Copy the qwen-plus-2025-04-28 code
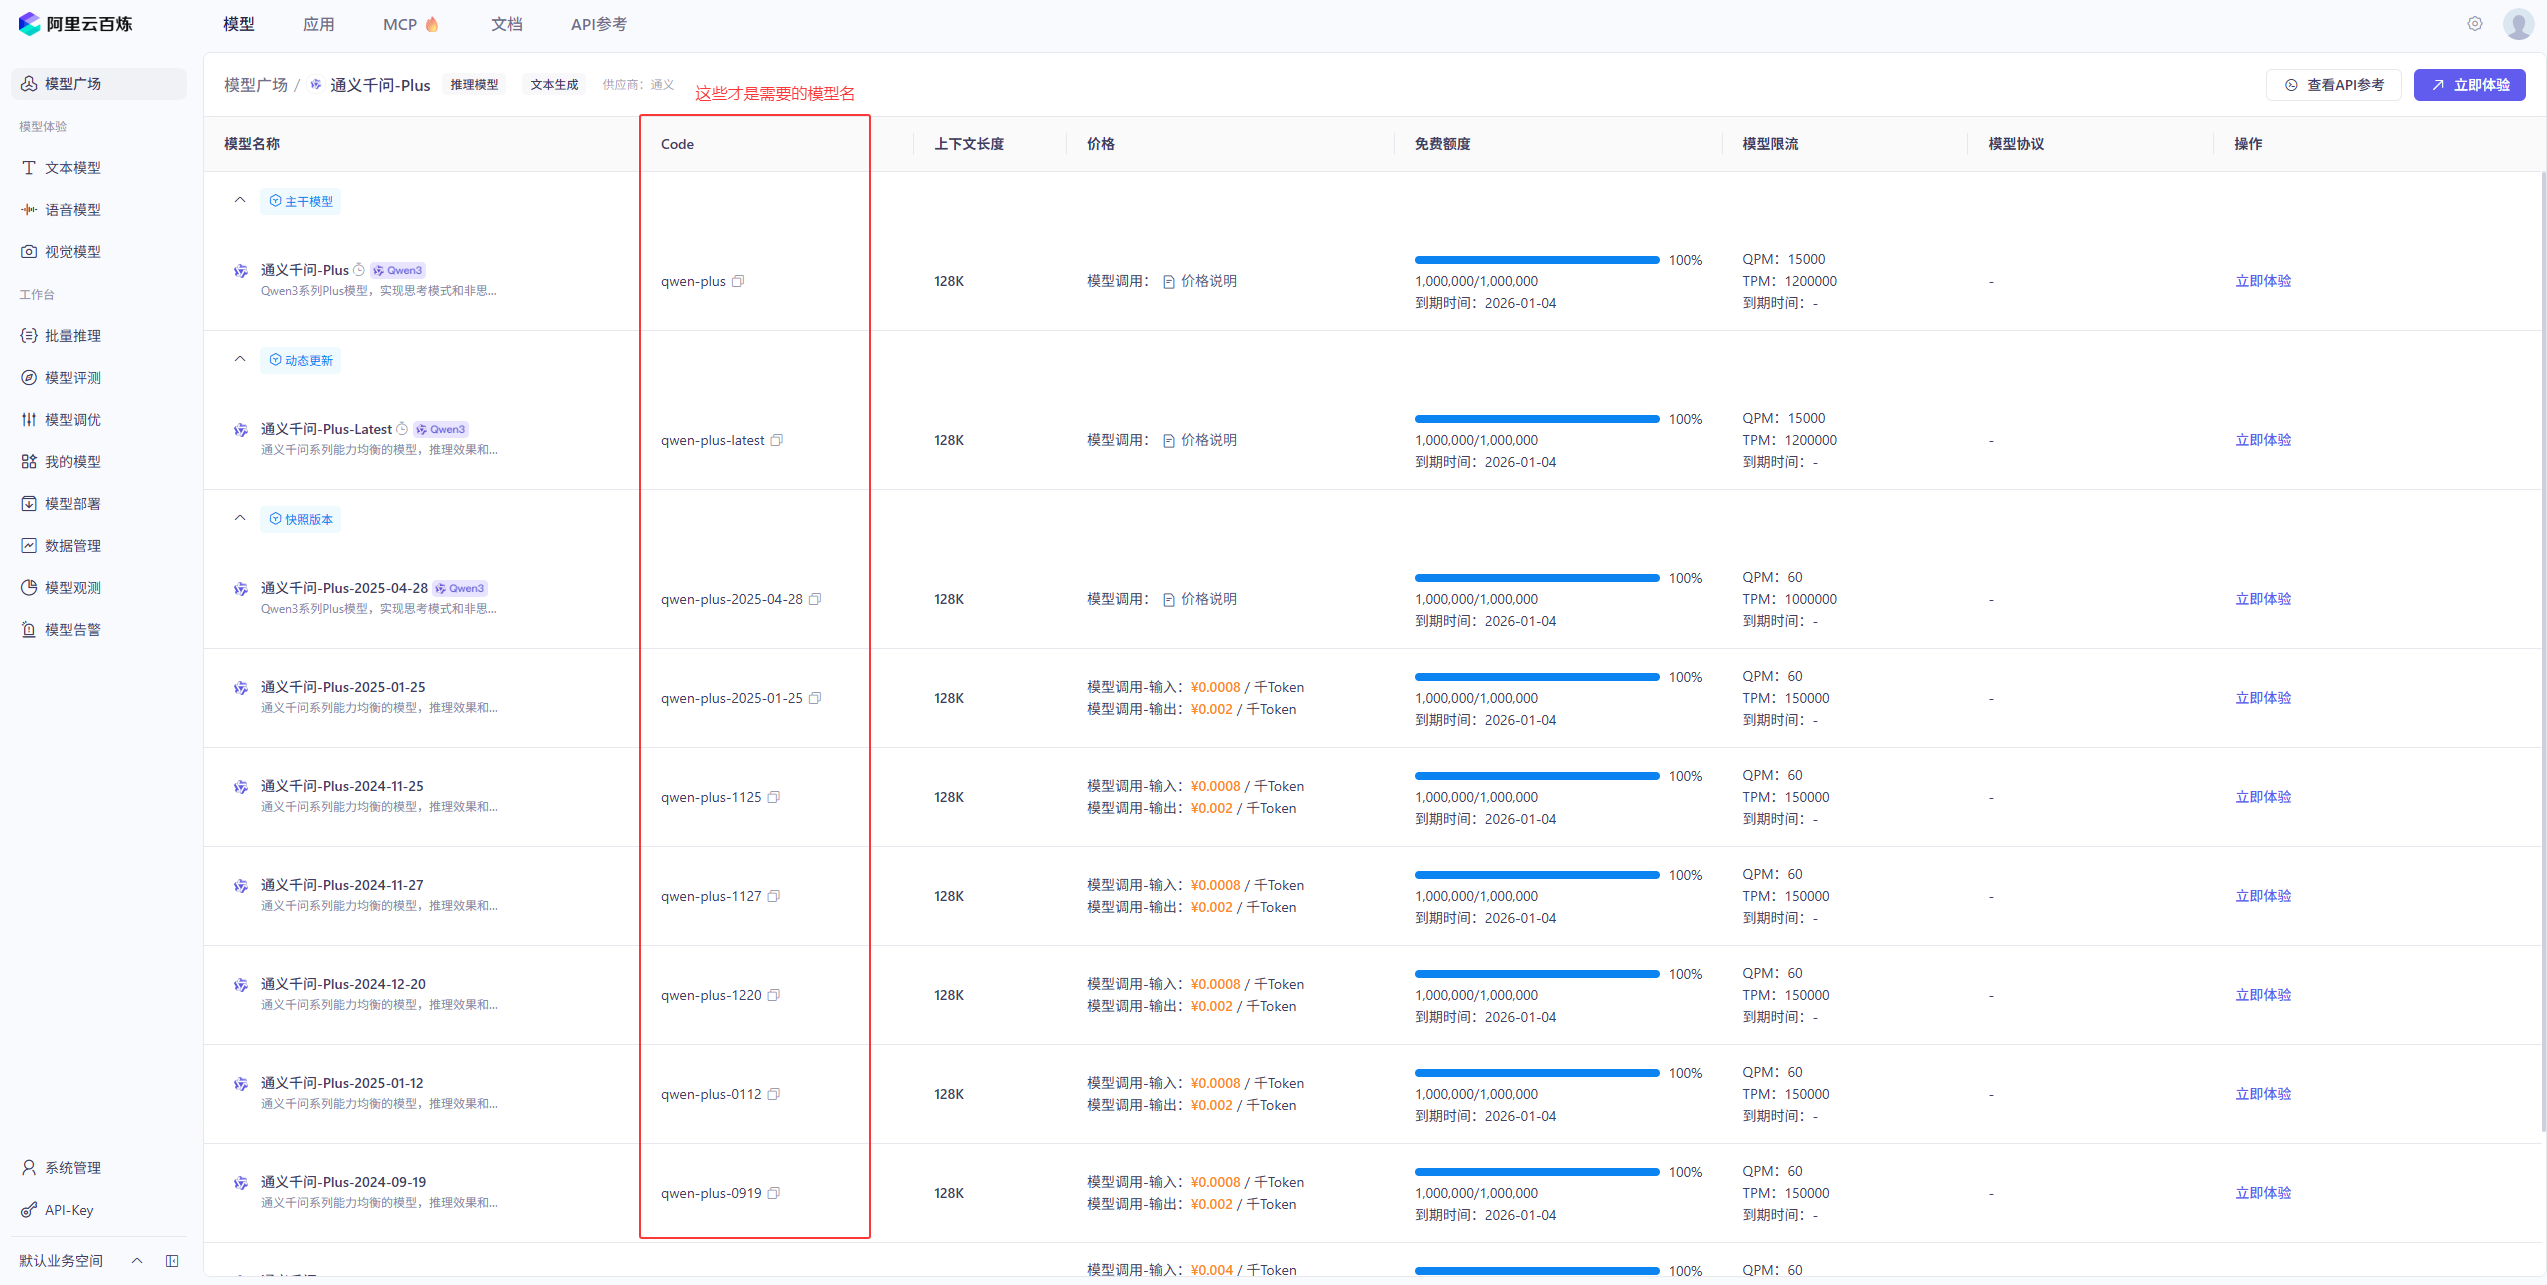 click(815, 599)
